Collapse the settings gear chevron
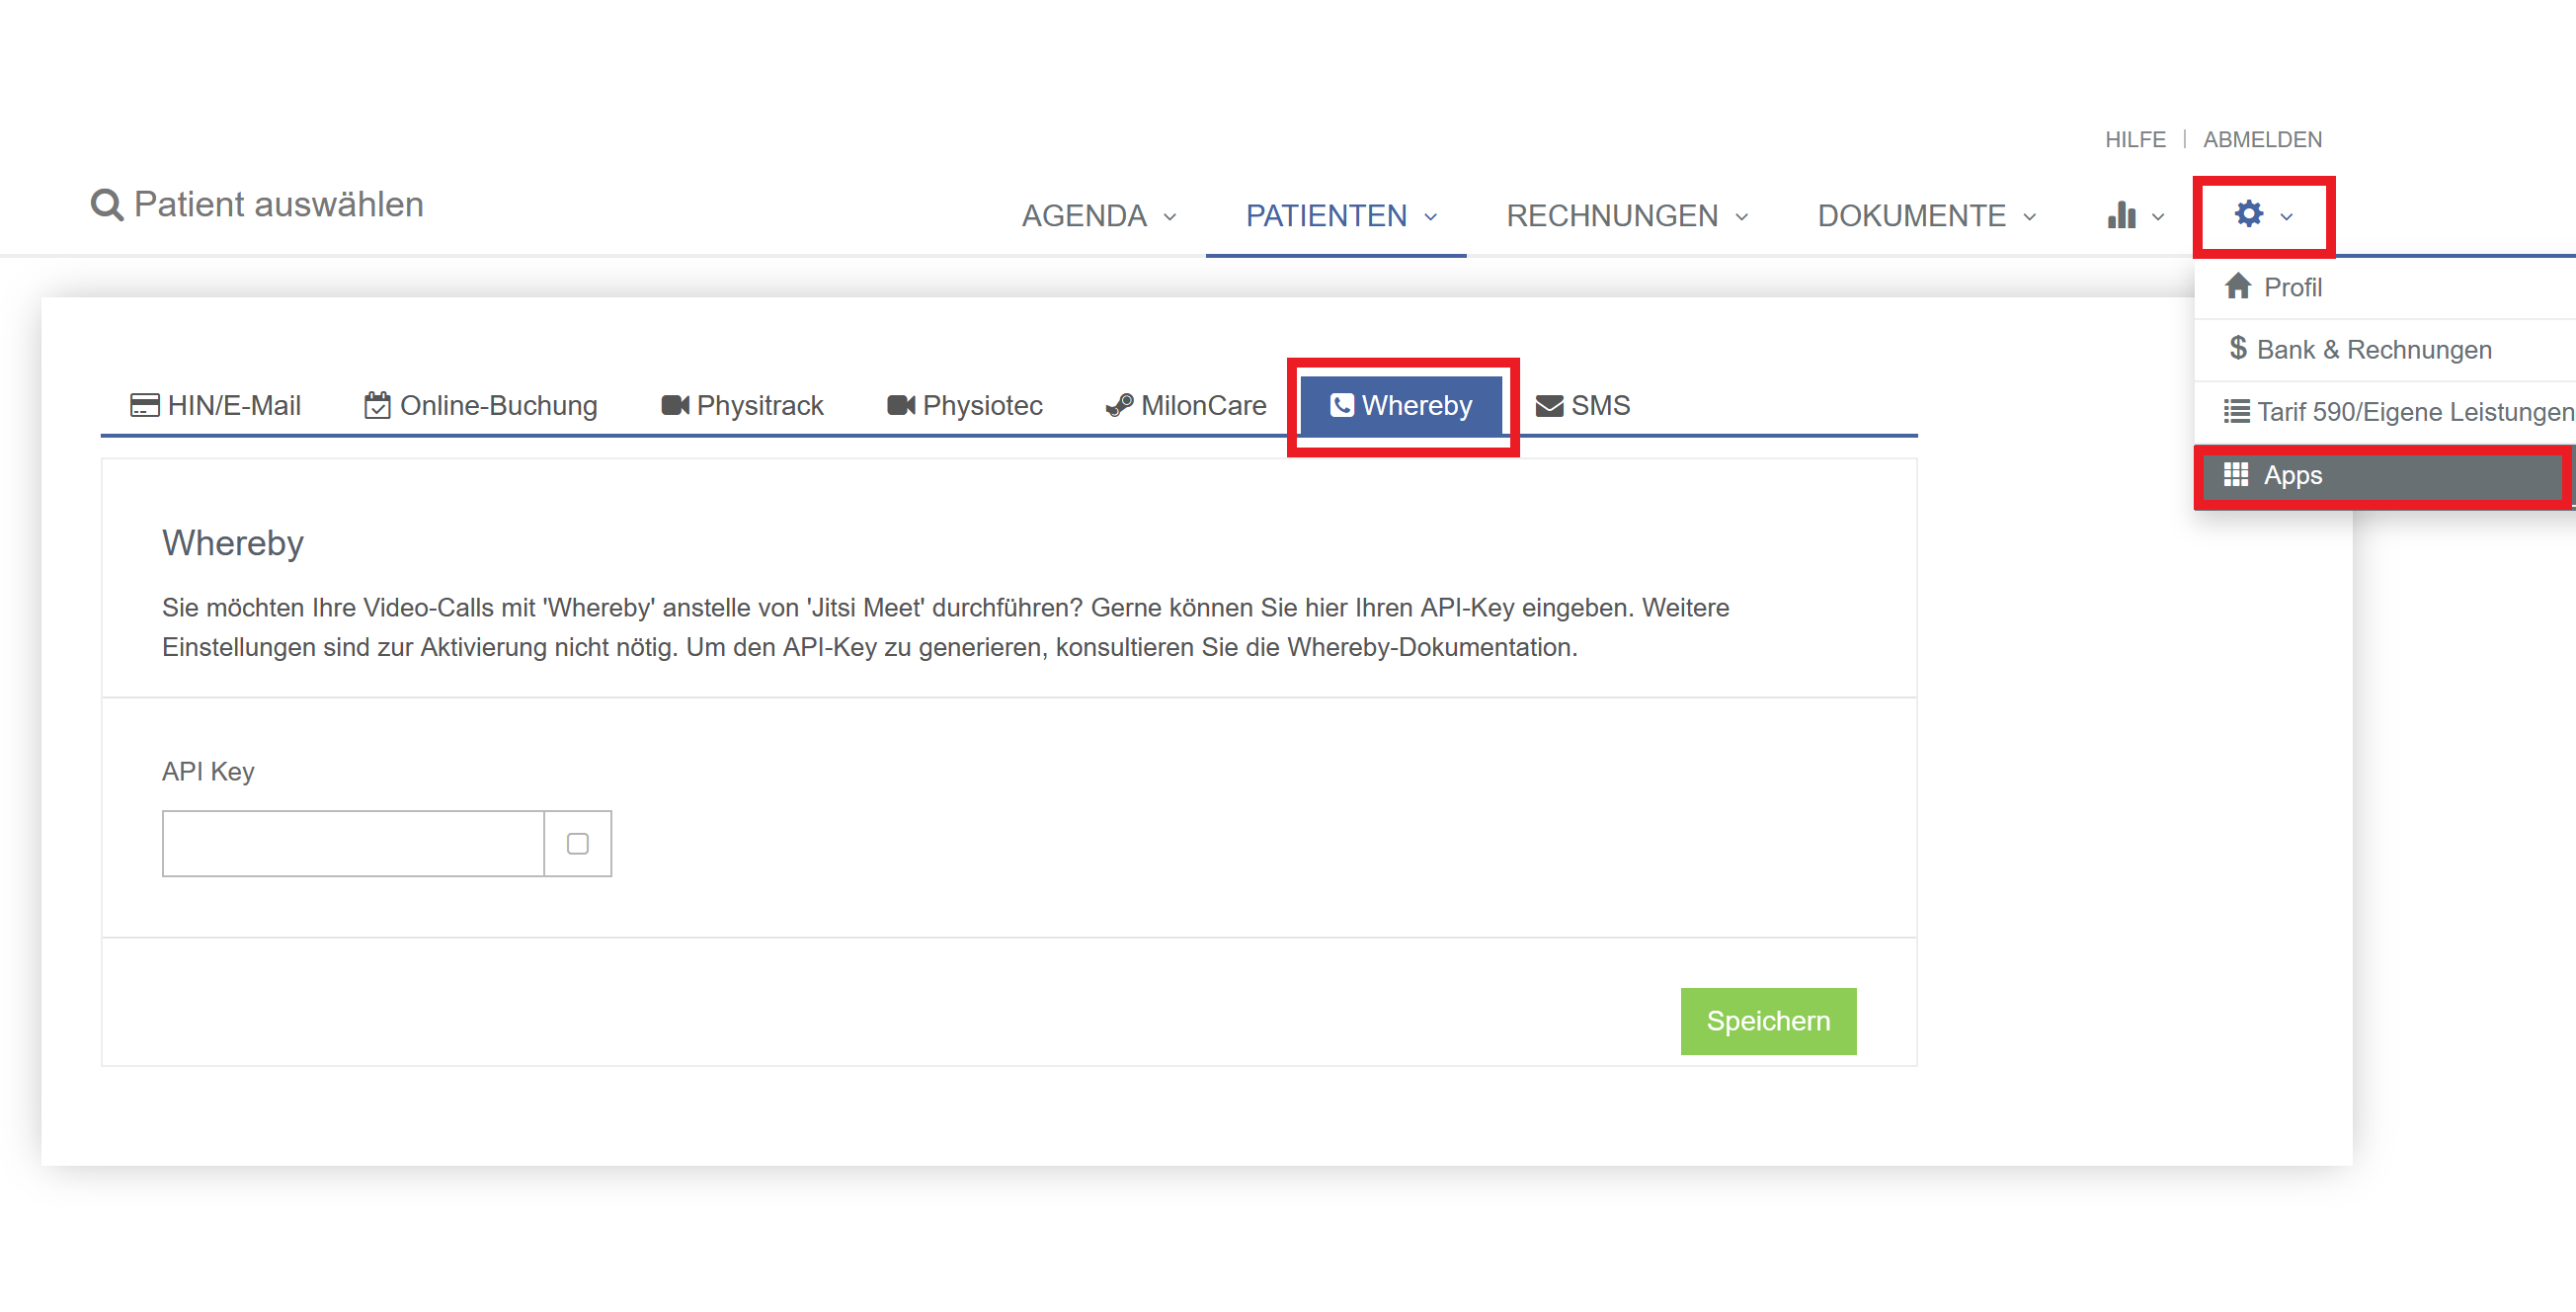 [2285, 217]
